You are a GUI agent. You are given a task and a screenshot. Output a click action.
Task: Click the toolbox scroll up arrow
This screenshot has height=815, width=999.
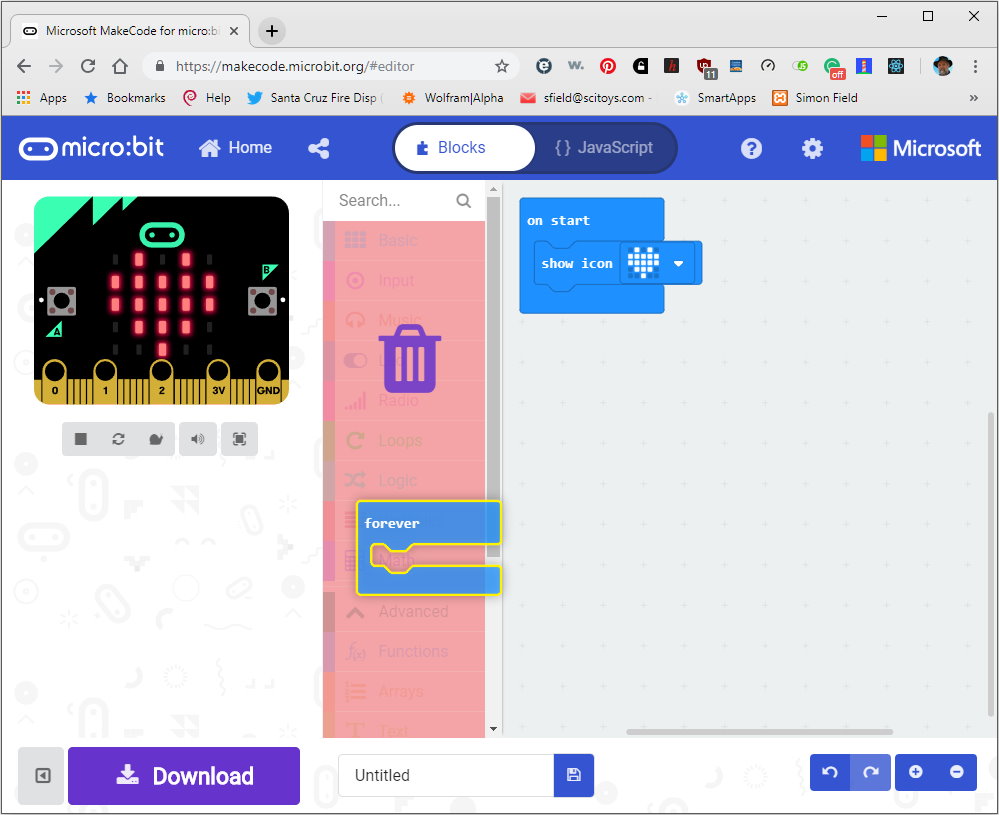(x=493, y=189)
